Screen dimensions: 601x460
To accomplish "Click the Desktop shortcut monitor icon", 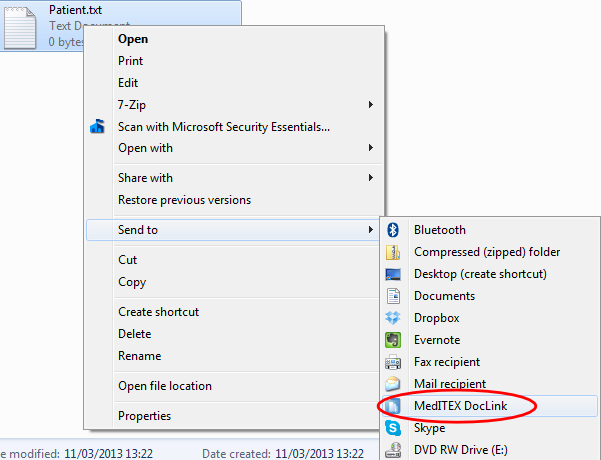I will [x=393, y=274].
